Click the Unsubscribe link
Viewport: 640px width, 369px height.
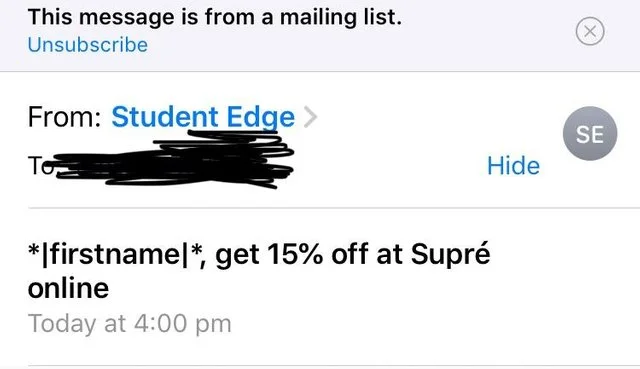click(x=88, y=45)
